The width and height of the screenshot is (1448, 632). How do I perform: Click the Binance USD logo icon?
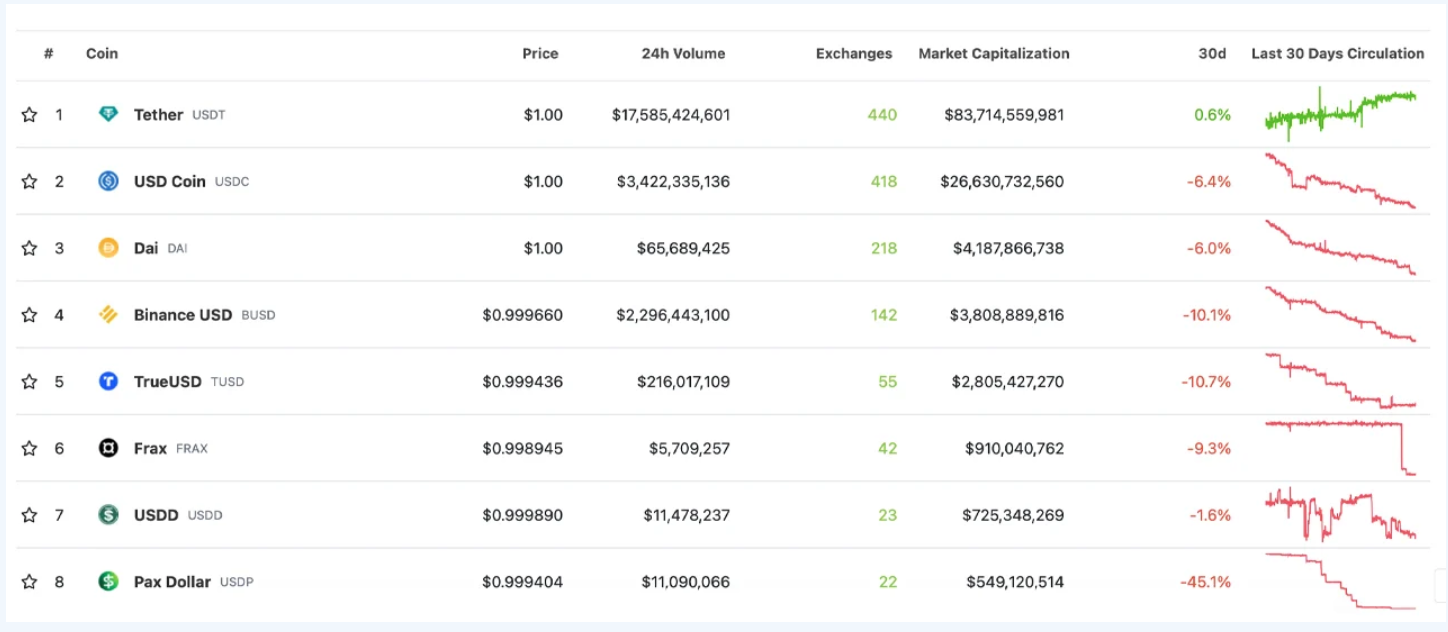pyautogui.click(x=108, y=315)
